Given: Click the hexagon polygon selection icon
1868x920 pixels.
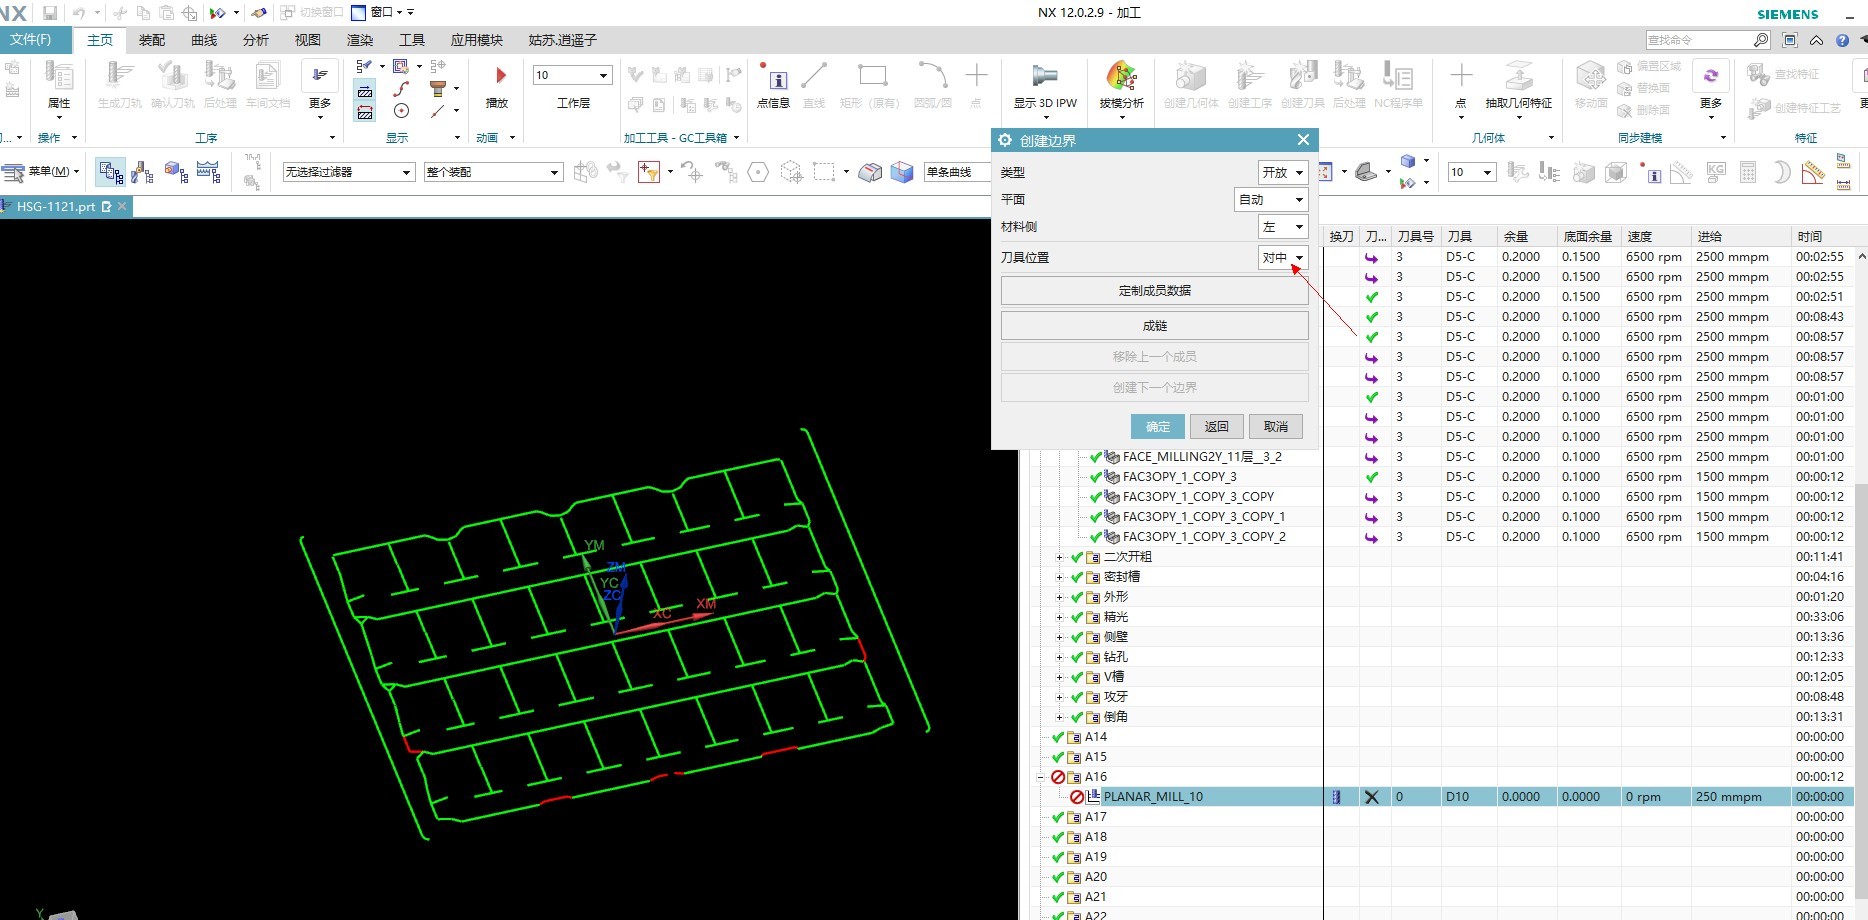Looking at the screenshot, I should 759,172.
